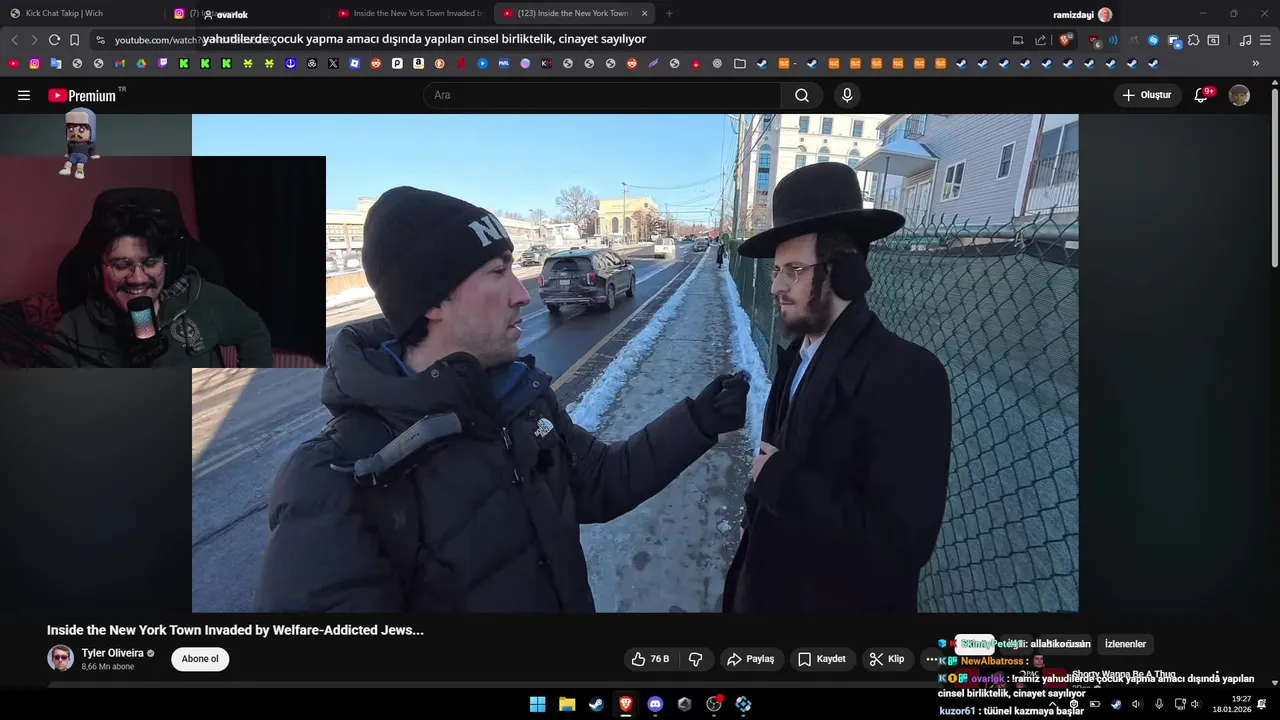
Task: Like the video with 76 B likes
Action: pyautogui.click(x=650, y=659)
